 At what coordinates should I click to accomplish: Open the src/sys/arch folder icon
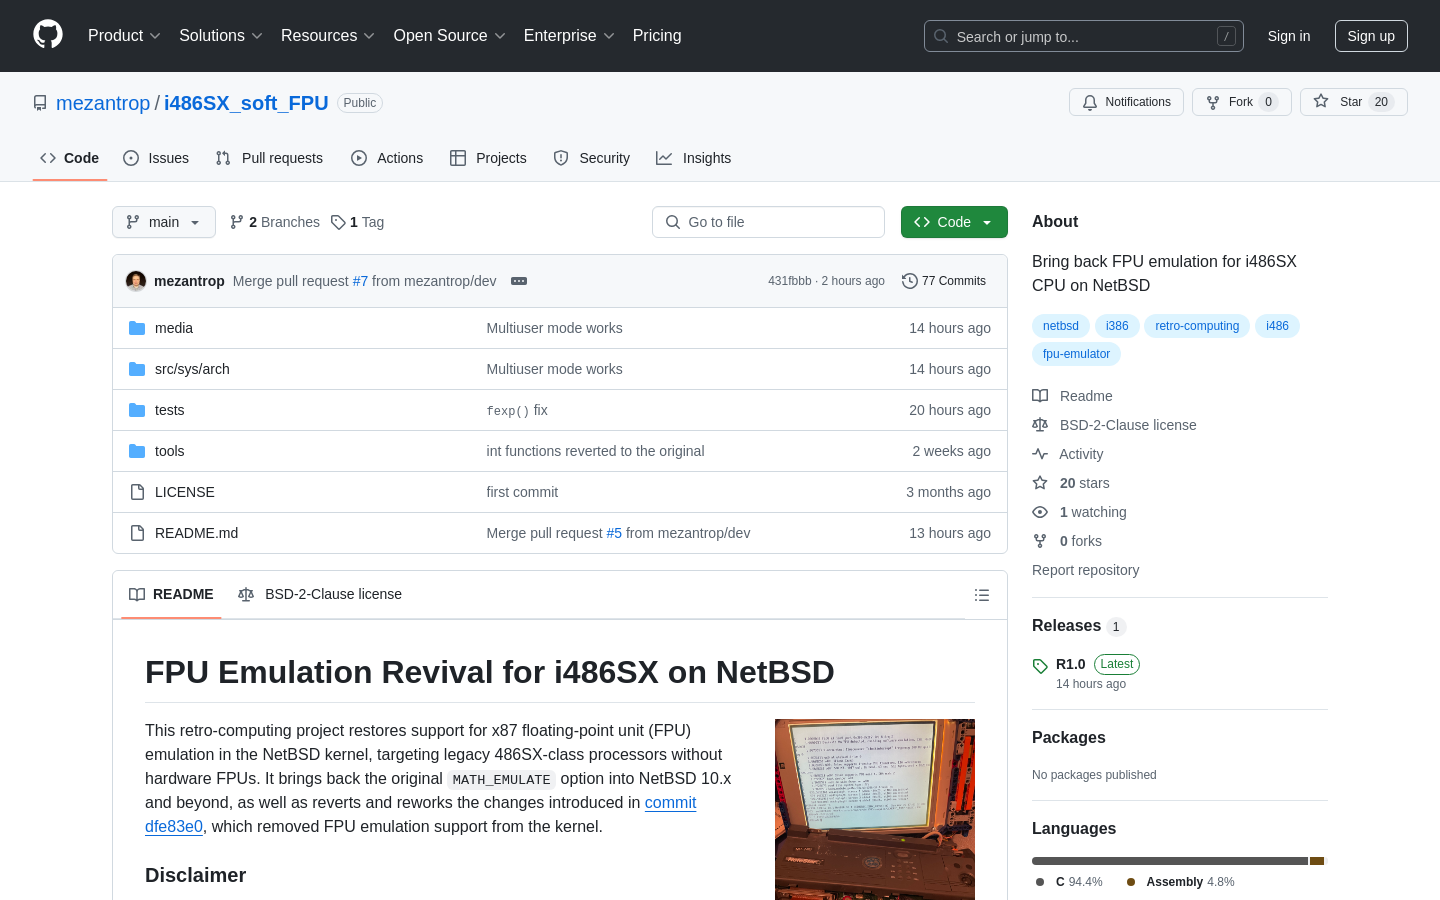pyautogui.click(x=137, y=369)
